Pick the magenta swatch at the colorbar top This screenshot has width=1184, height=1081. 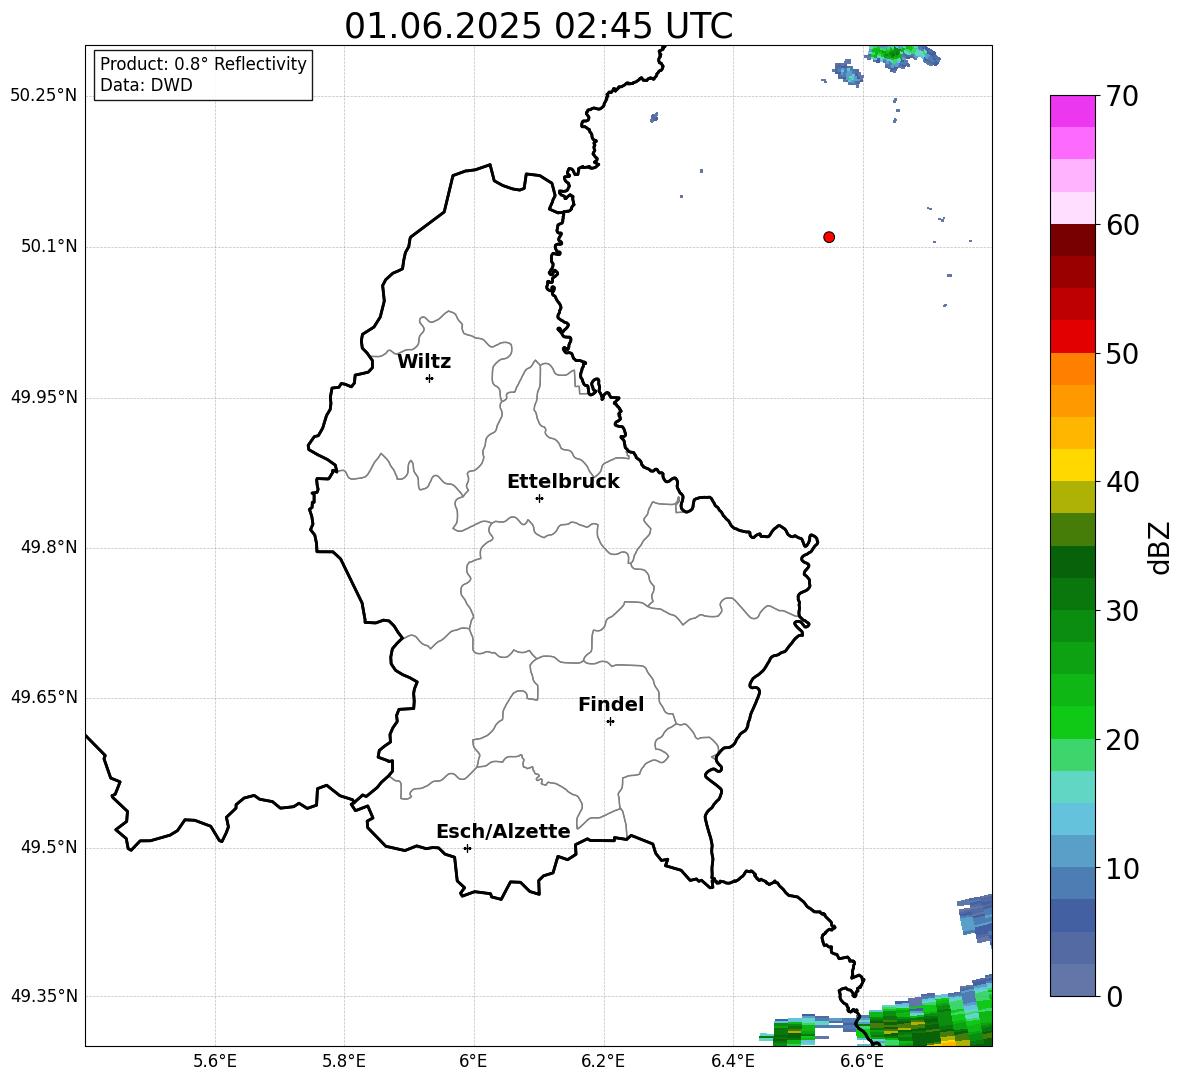[x=1072, y=111]
